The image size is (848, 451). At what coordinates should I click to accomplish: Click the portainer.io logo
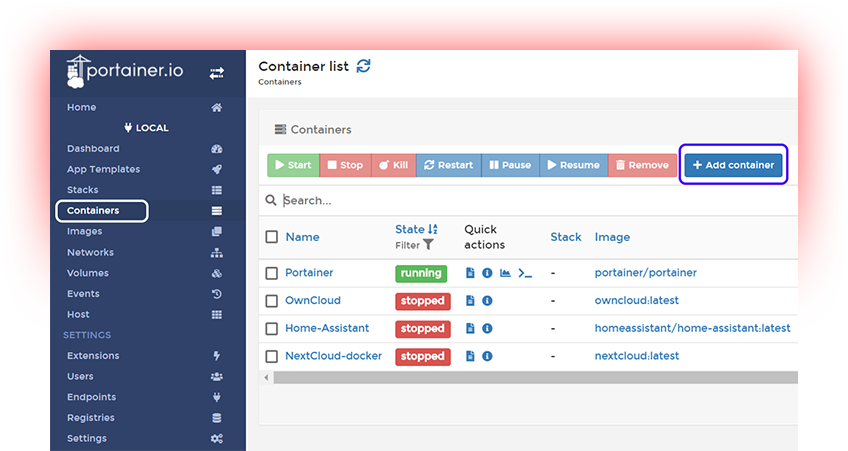point(125,71)
